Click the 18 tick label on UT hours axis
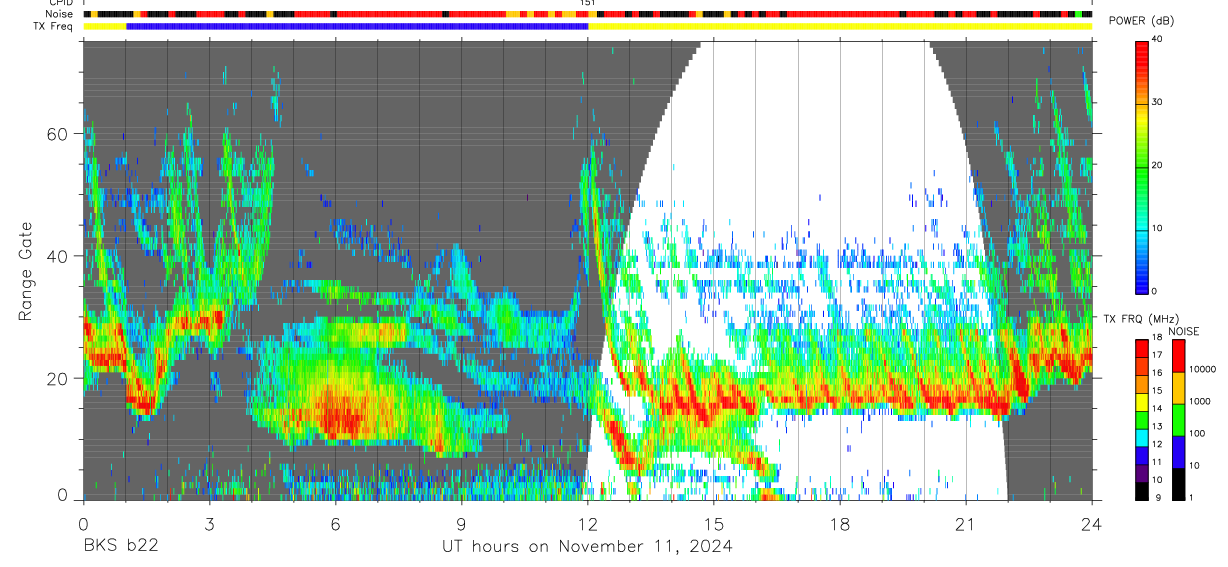Image resolution: width=1228 pixels, height=567 pixels. tap(840, 523)
